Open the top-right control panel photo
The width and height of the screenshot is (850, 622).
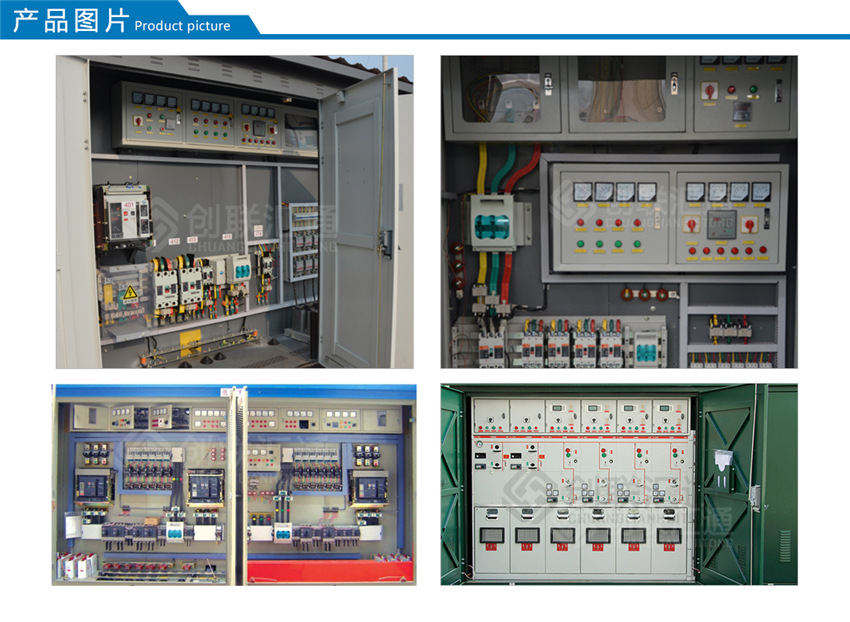tap(618, 211)
